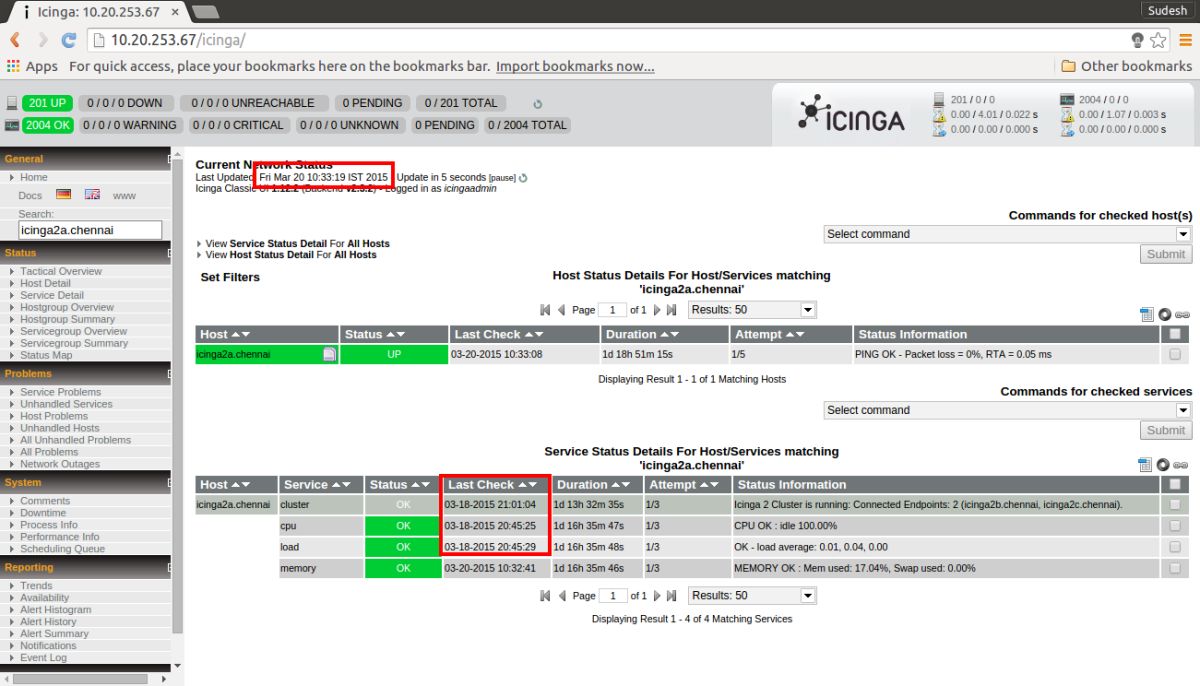This screenshot has width=1200, height=686.
Task: Click export table icon above service Status Information
Action: (x=1146, y=464)
